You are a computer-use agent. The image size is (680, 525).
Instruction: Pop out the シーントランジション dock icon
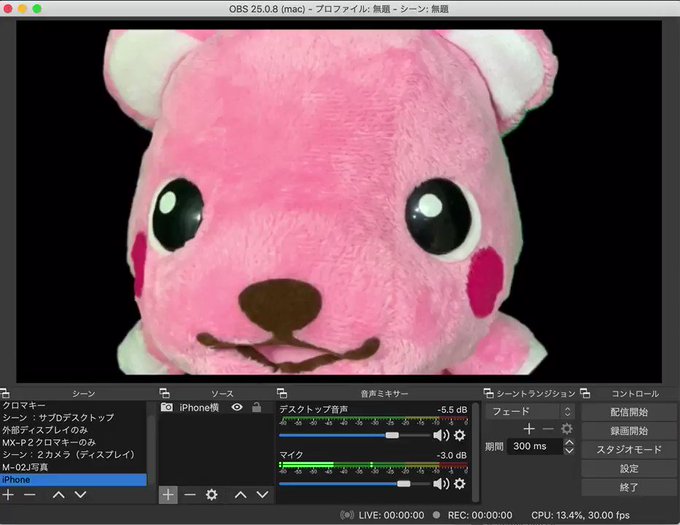488,393
